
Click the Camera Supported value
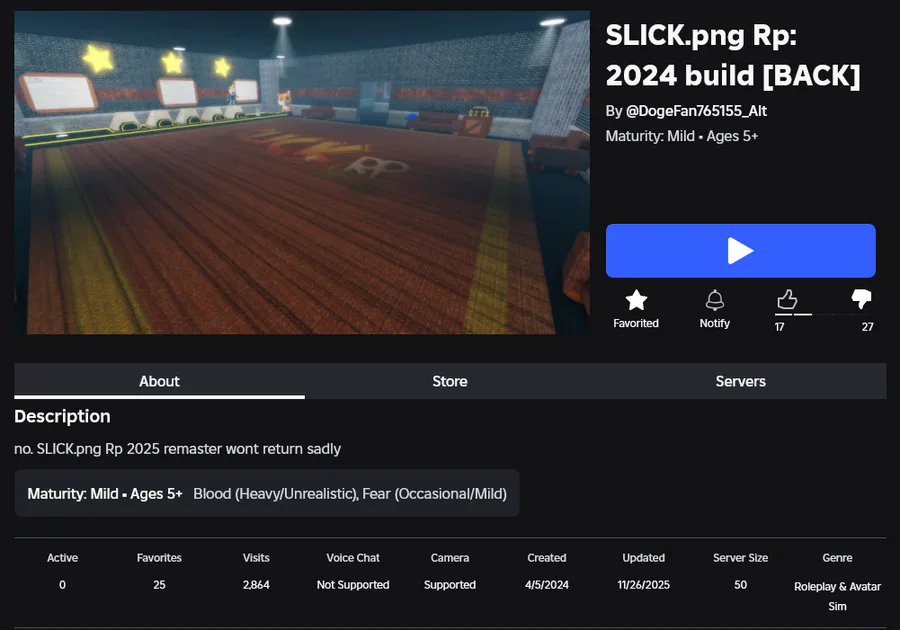pos(450,585)
